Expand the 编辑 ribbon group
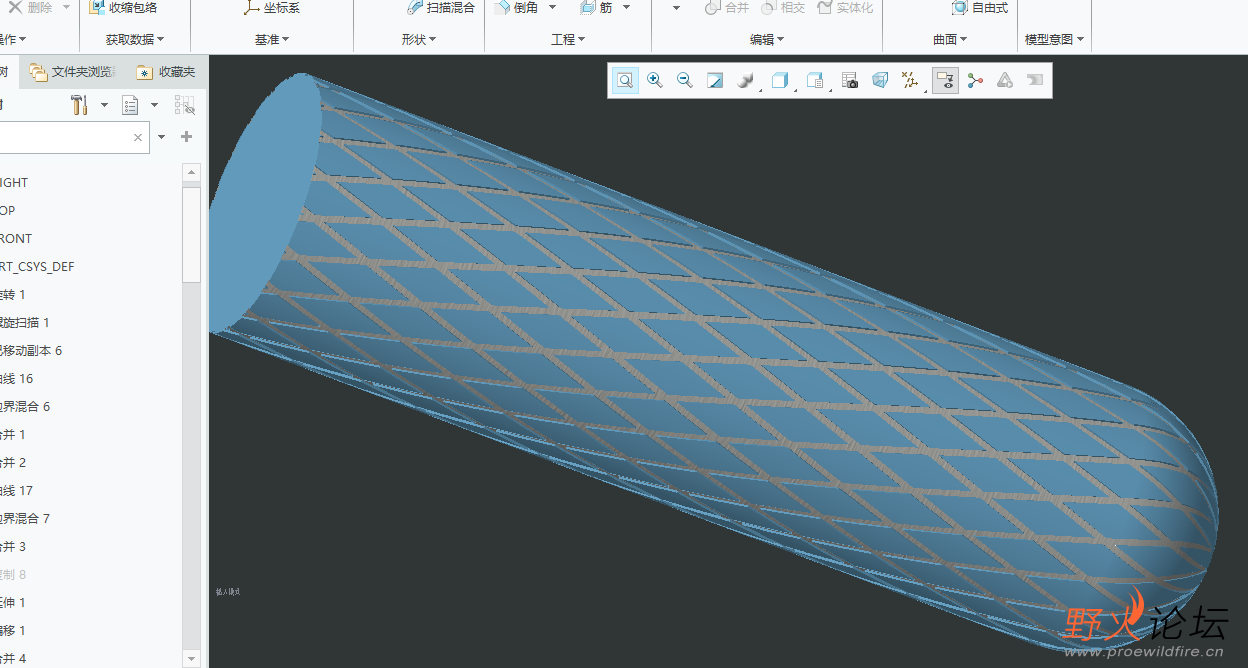The height and width of the screenshot is (668, 1248). pyautogui.click(x=767, y=40)
